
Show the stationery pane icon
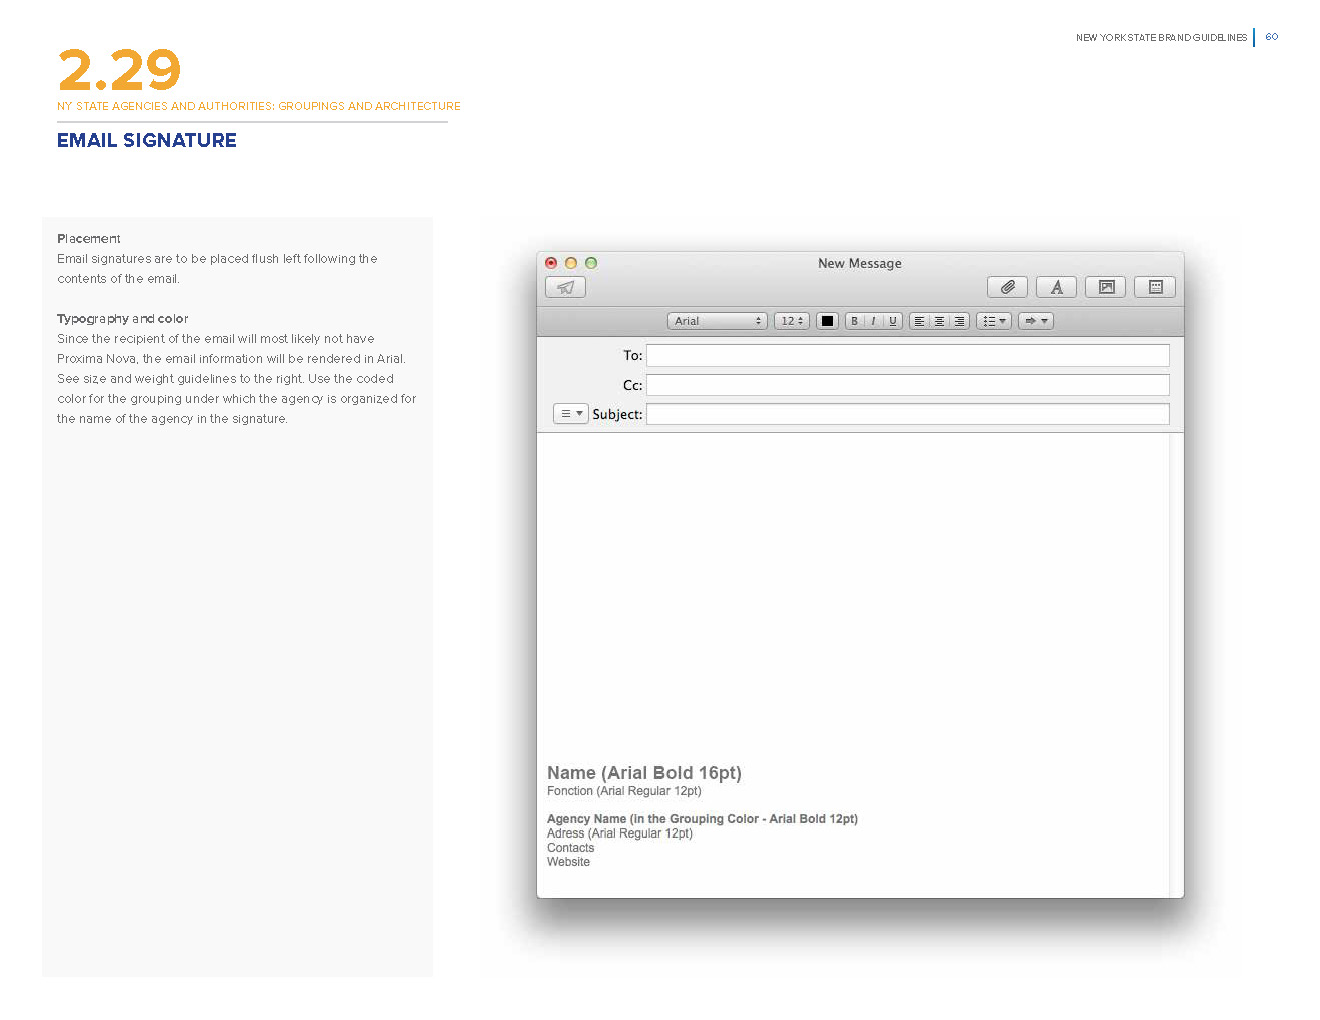click(x=1155, y=287)
